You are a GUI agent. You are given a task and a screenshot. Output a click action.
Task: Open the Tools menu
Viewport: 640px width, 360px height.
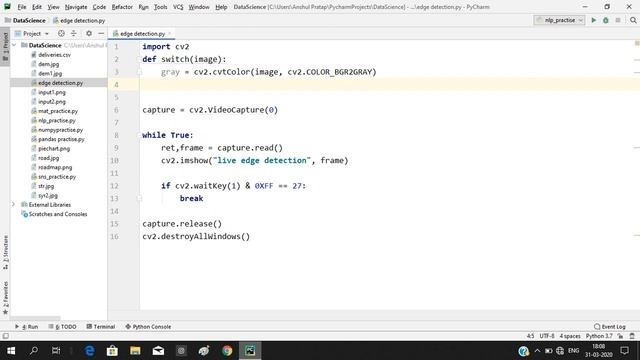pos(160,7)
